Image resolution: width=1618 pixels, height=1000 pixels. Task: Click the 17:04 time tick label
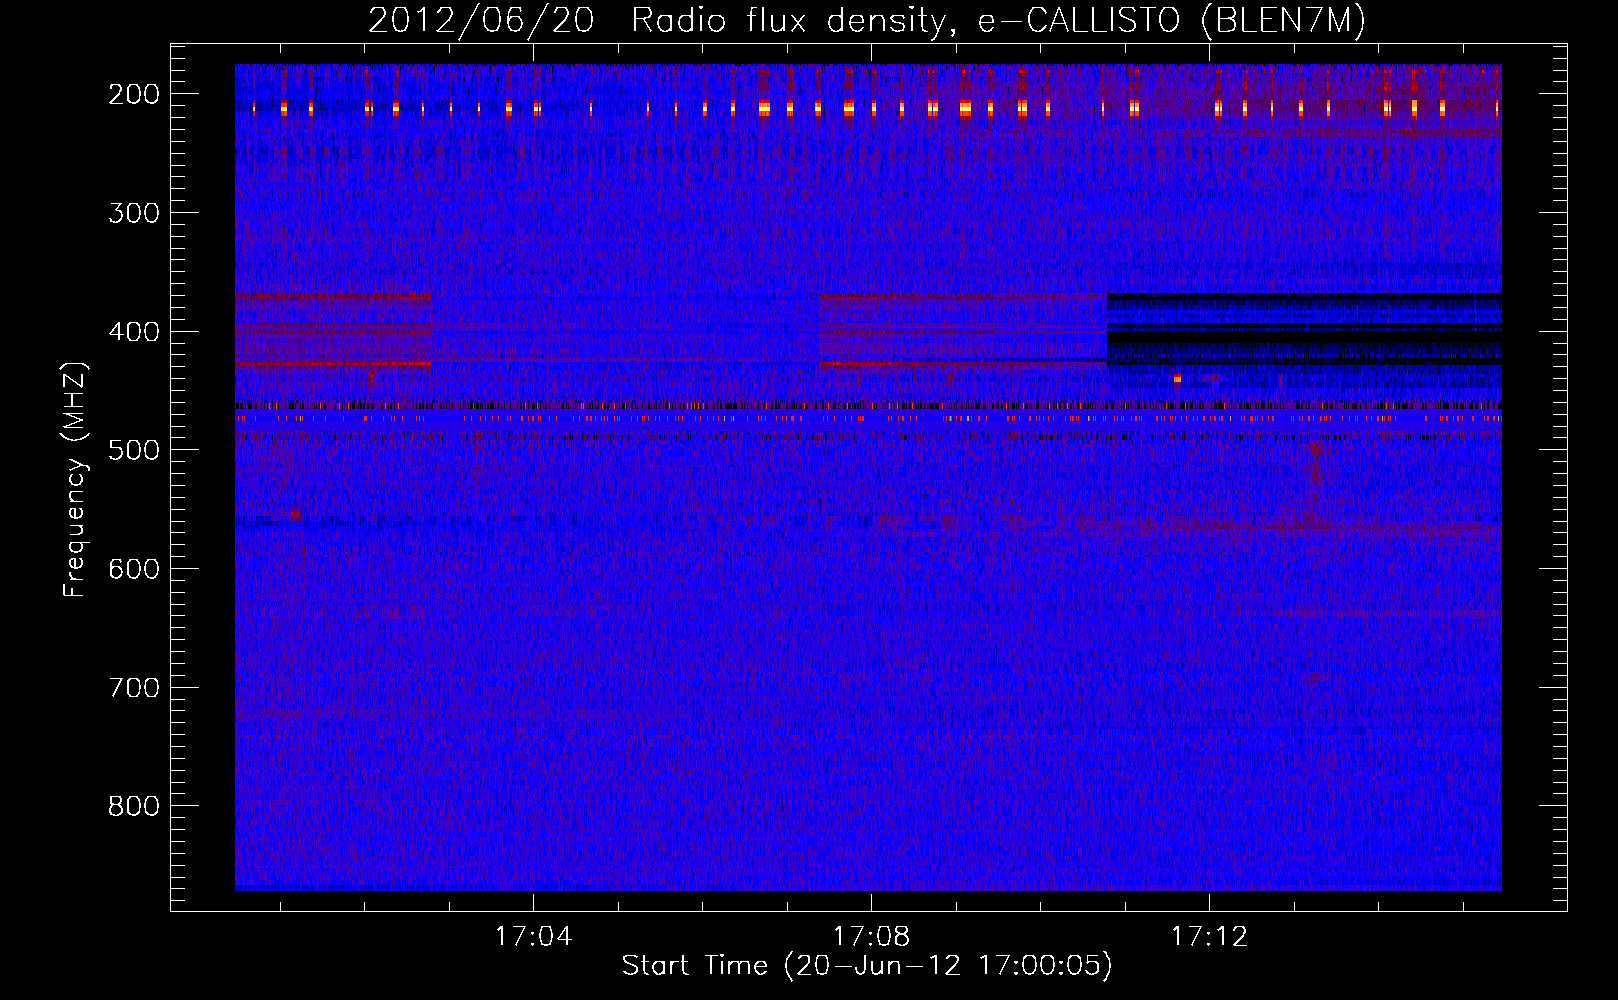pos(534,937)
